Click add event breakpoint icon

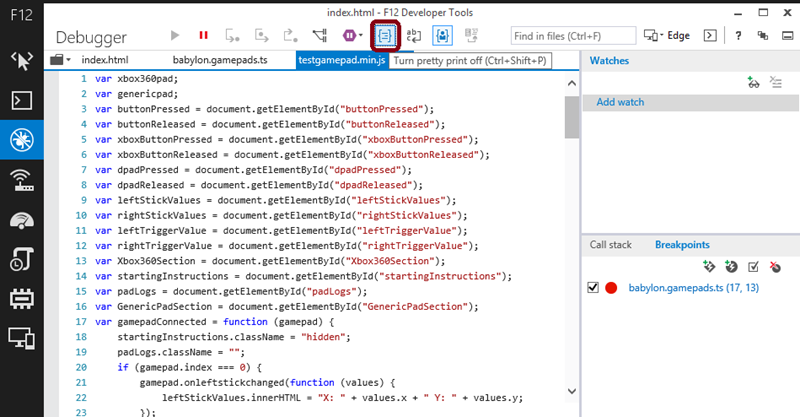[x=731, y=266]
